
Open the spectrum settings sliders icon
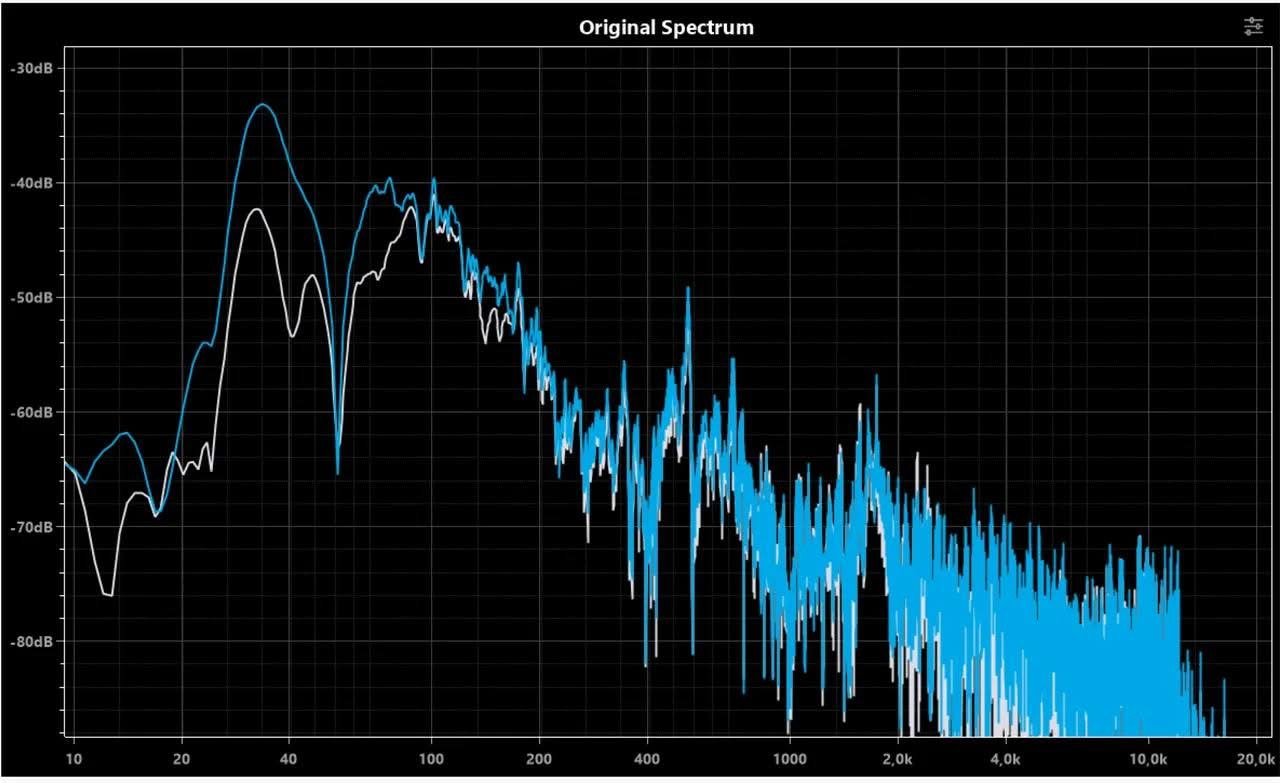1253,27
